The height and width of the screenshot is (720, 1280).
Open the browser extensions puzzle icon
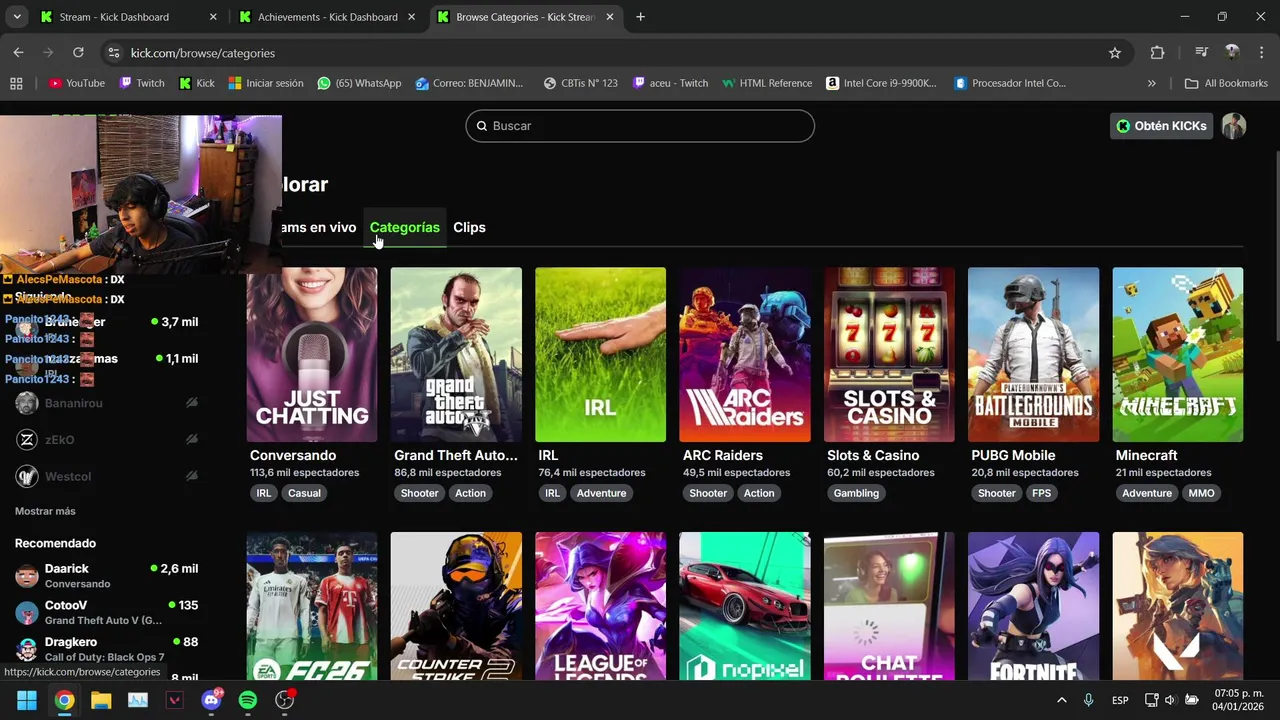1157,53
